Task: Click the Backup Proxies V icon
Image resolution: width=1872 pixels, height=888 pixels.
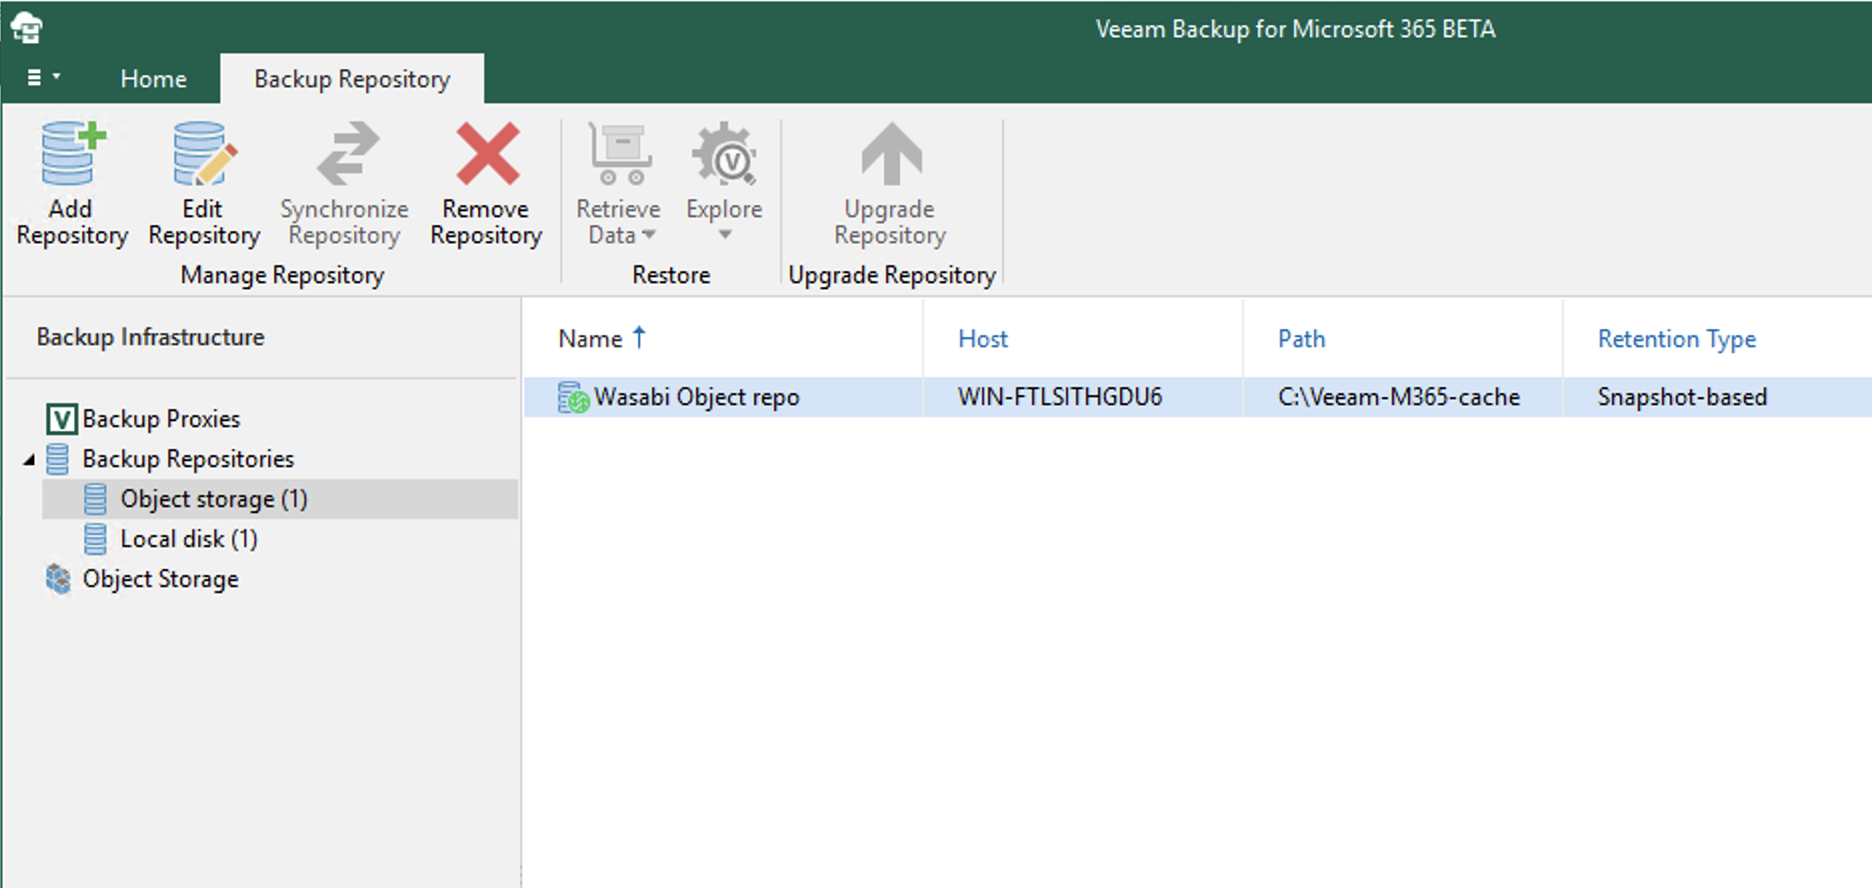Action: point(61,419)
